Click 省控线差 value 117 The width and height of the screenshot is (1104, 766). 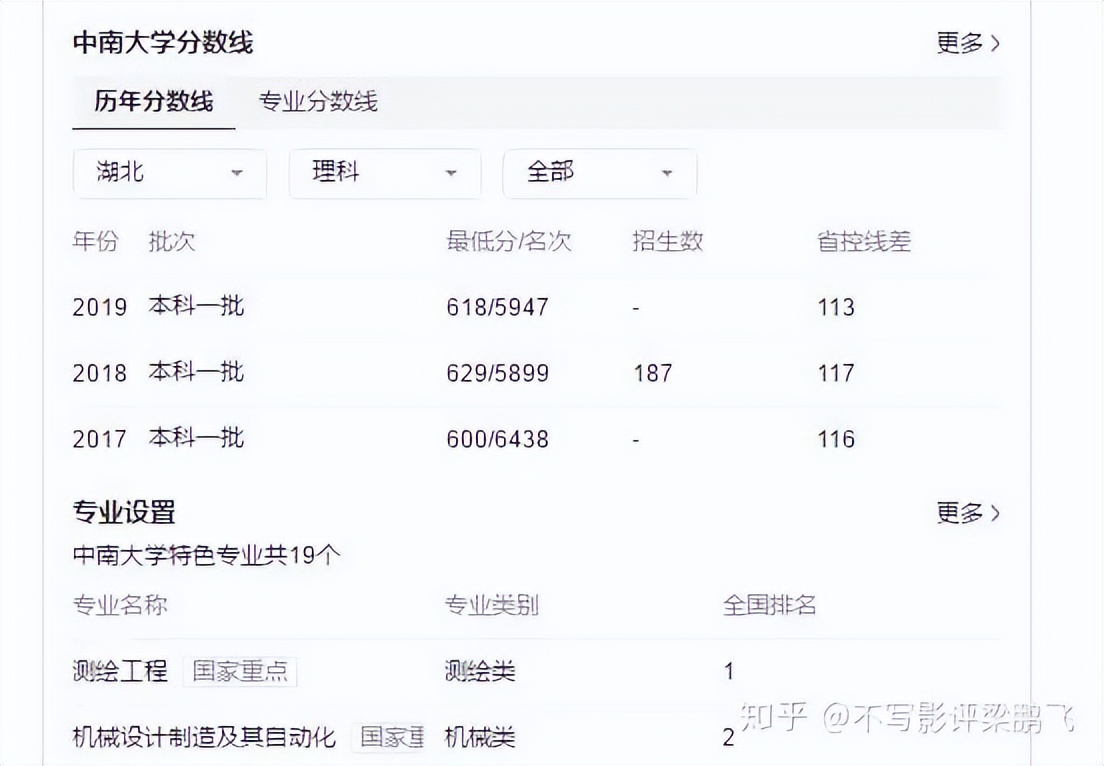click(x=836, y=373)
